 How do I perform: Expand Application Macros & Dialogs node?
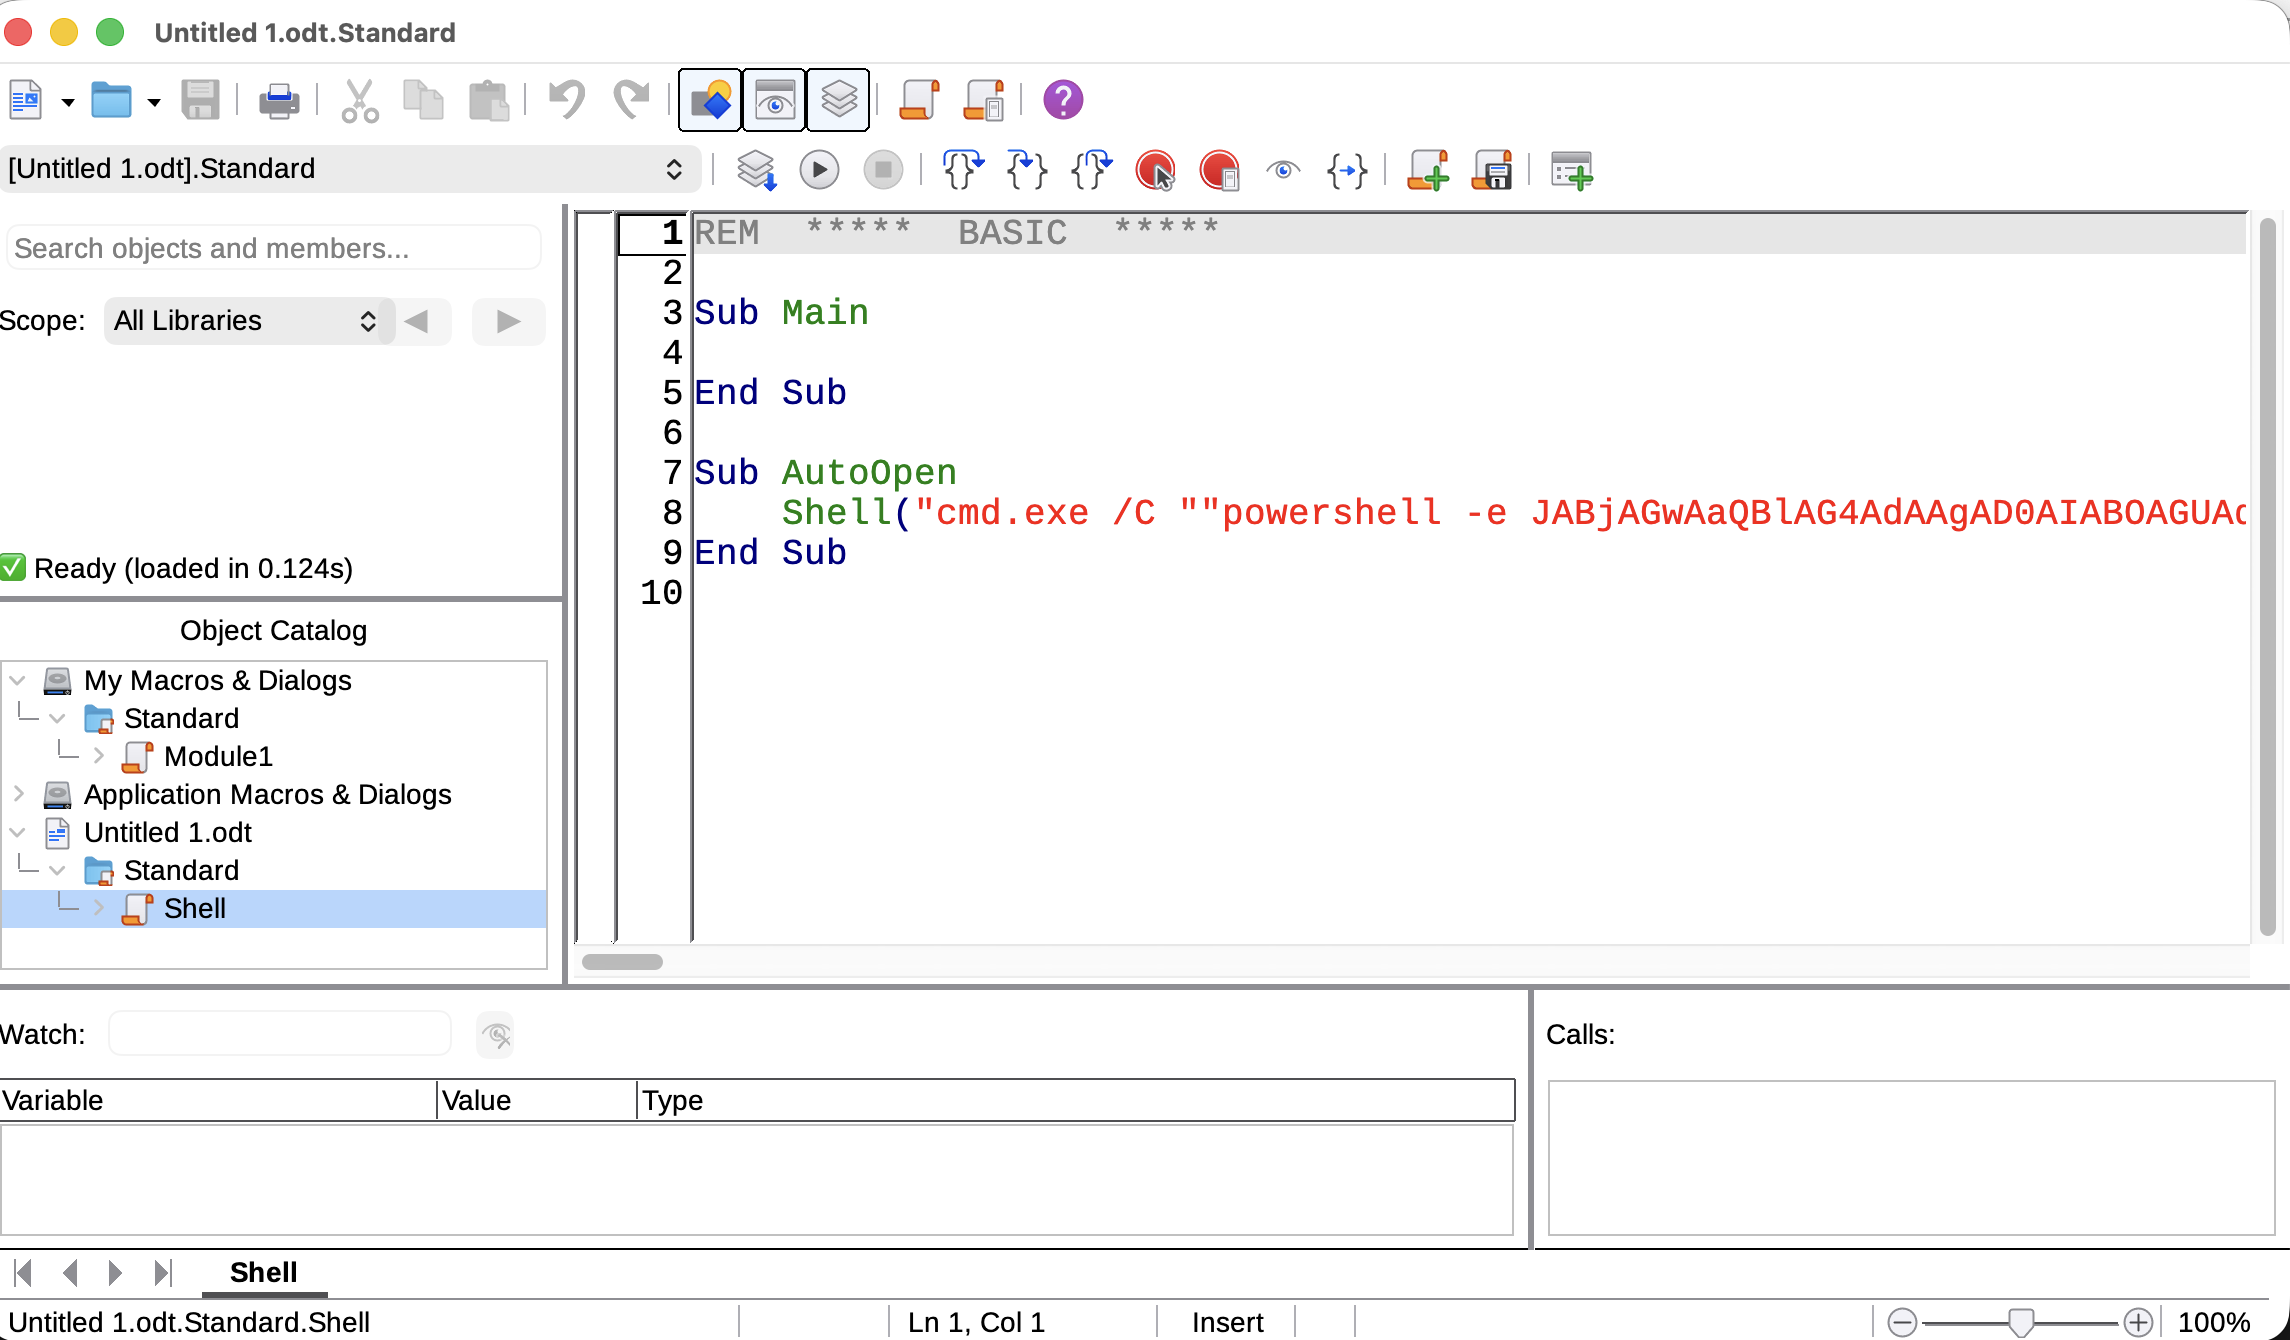click(18, 794)
